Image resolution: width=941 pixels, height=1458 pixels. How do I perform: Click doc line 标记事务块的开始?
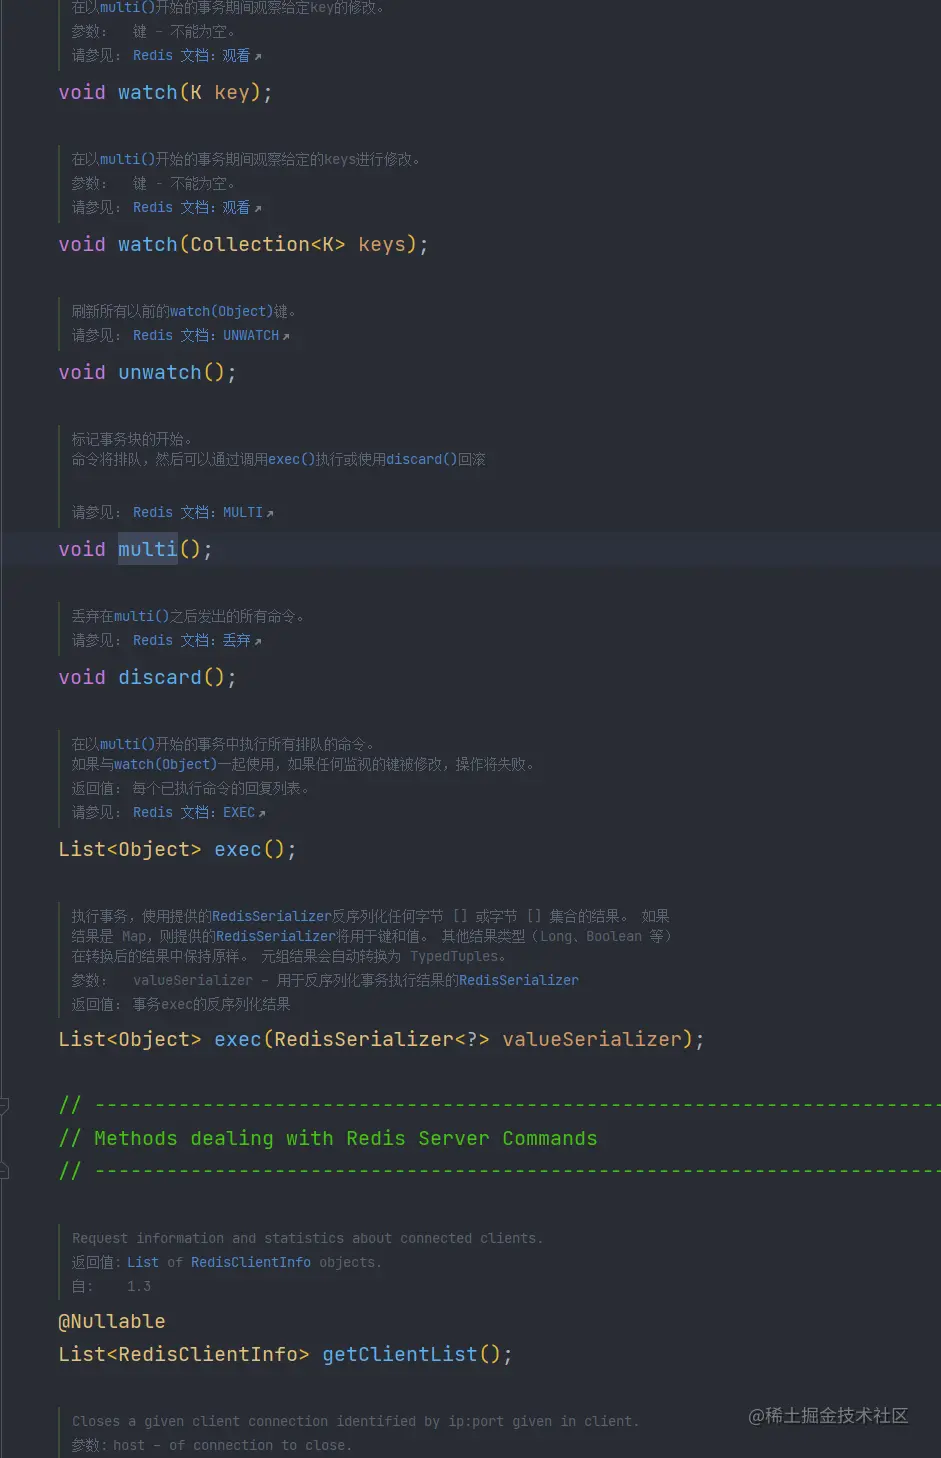pyautogui.click(x=132, y=440)
